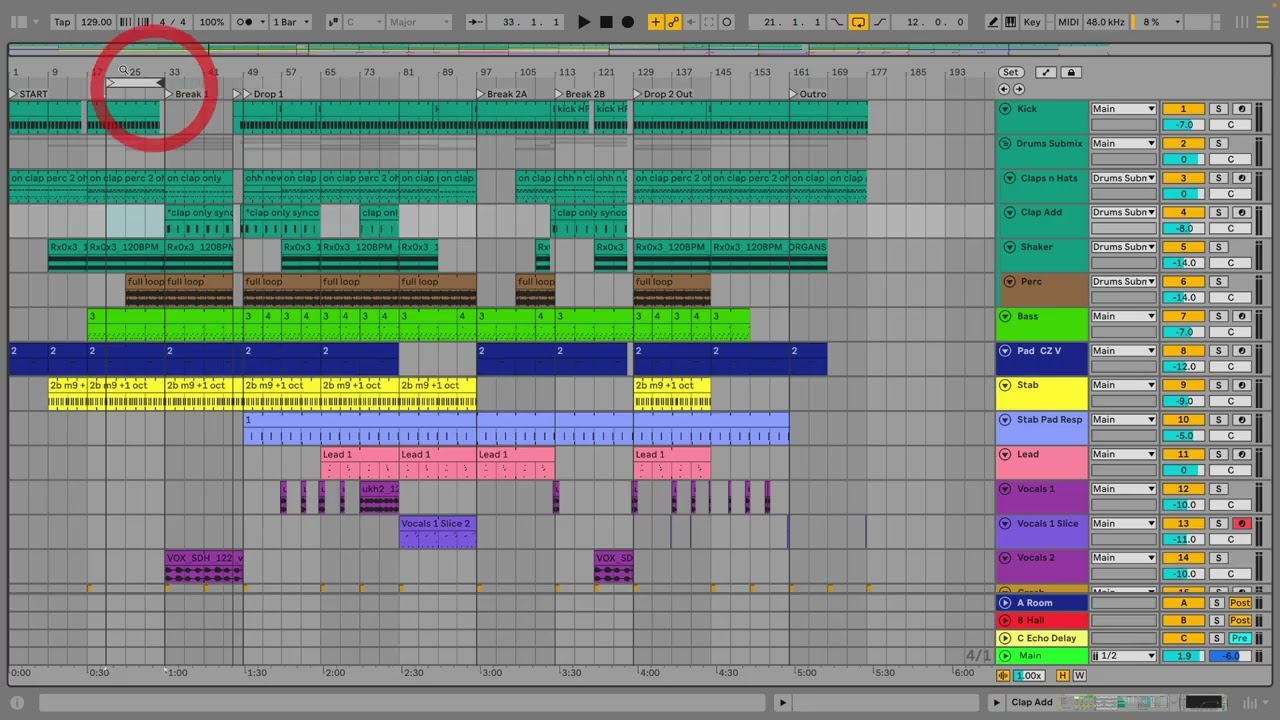Toggle the waveform icon beside 1.00x

pyautogui.click(x=1004, y=676)
